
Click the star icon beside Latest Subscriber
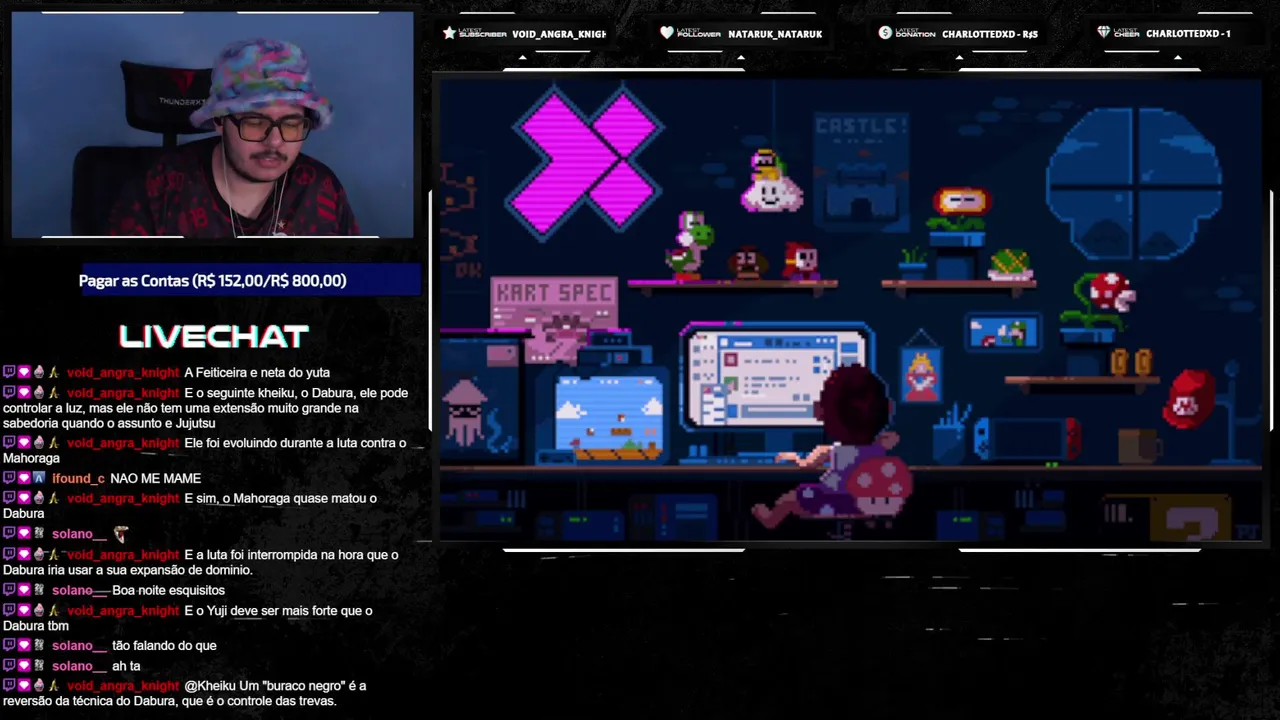(x=449, y=33)
